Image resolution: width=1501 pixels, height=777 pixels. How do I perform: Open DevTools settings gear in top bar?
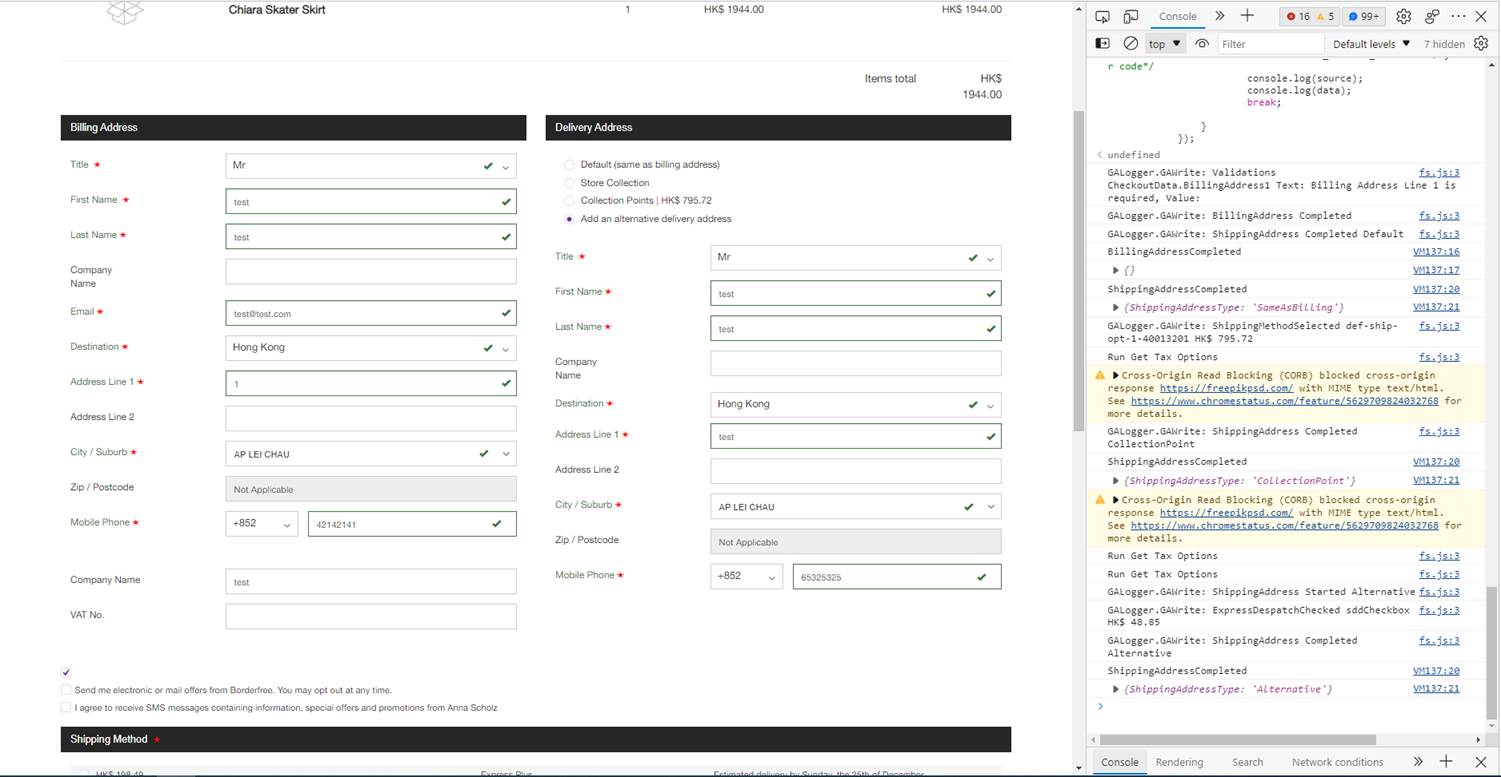(x=1403, y=16)
